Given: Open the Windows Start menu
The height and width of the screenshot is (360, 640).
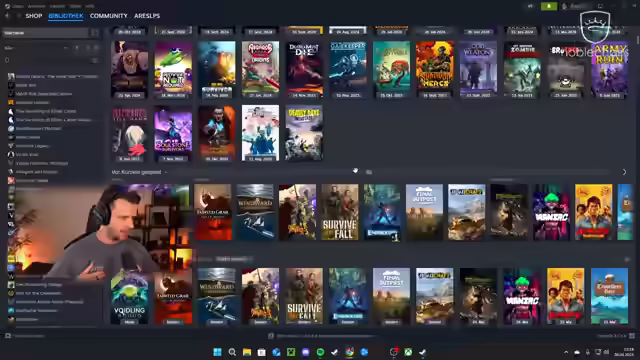Looking at the screenshot, I should coord(218,352).
